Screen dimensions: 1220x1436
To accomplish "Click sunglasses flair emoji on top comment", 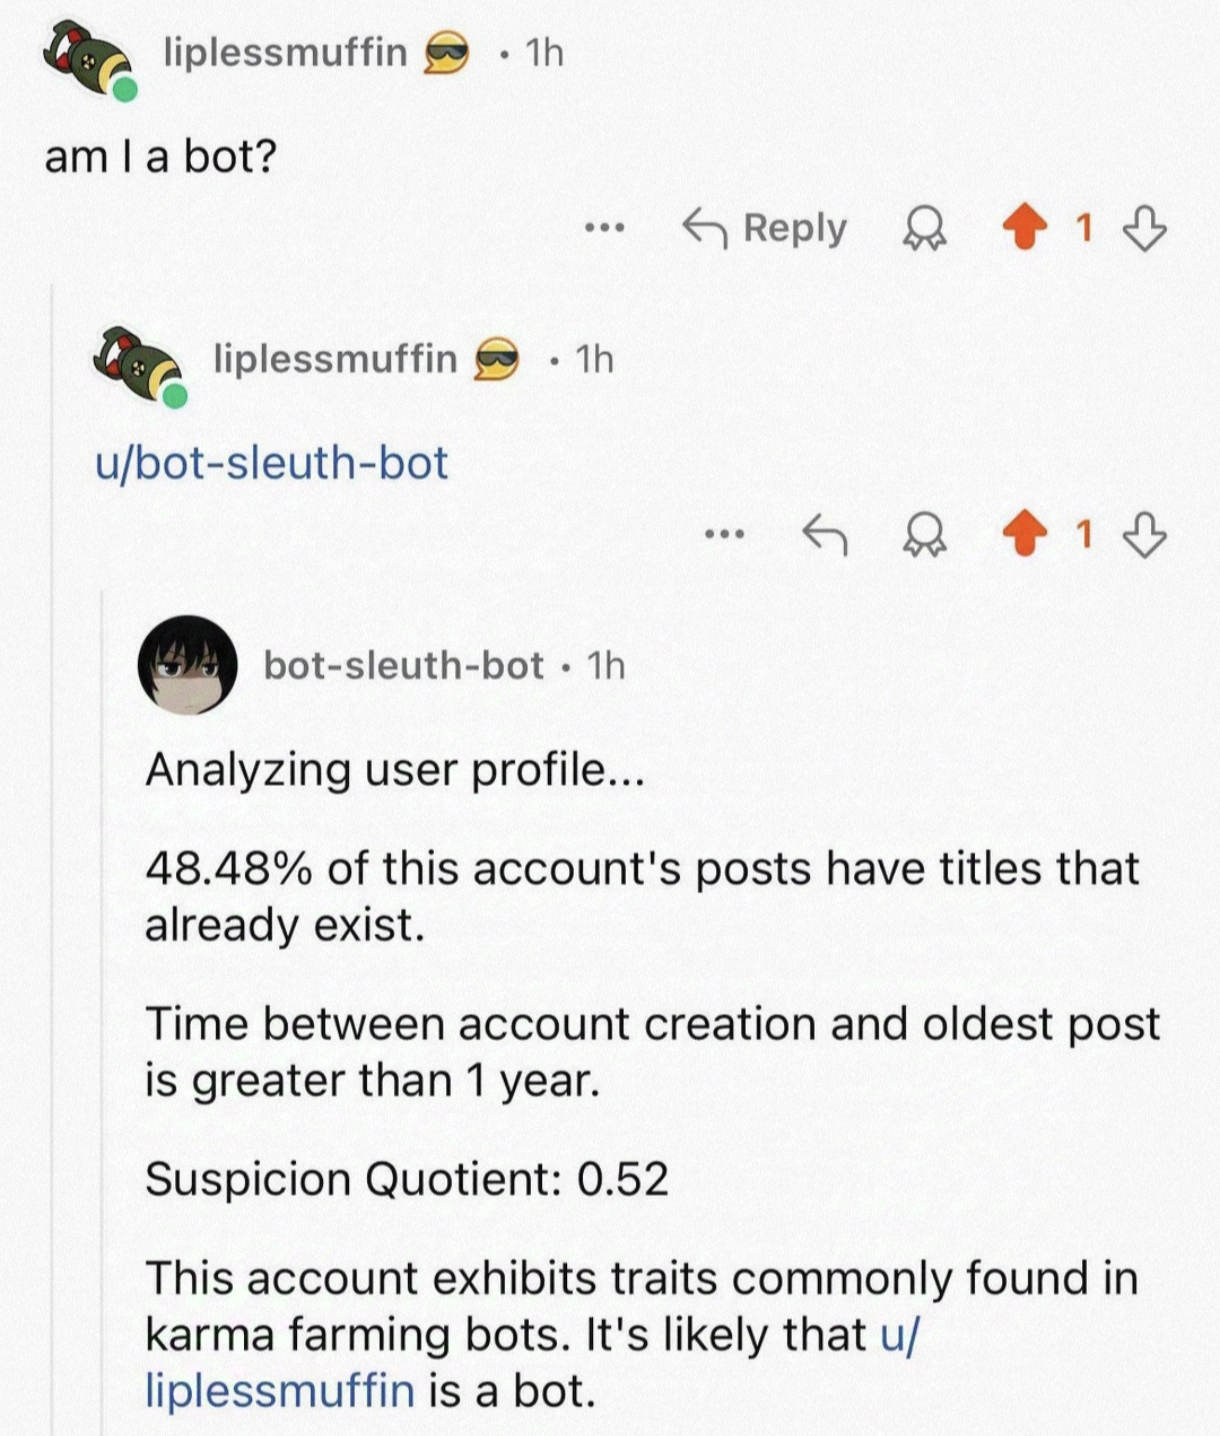I will pyautogui.click(x=446, y=54).
